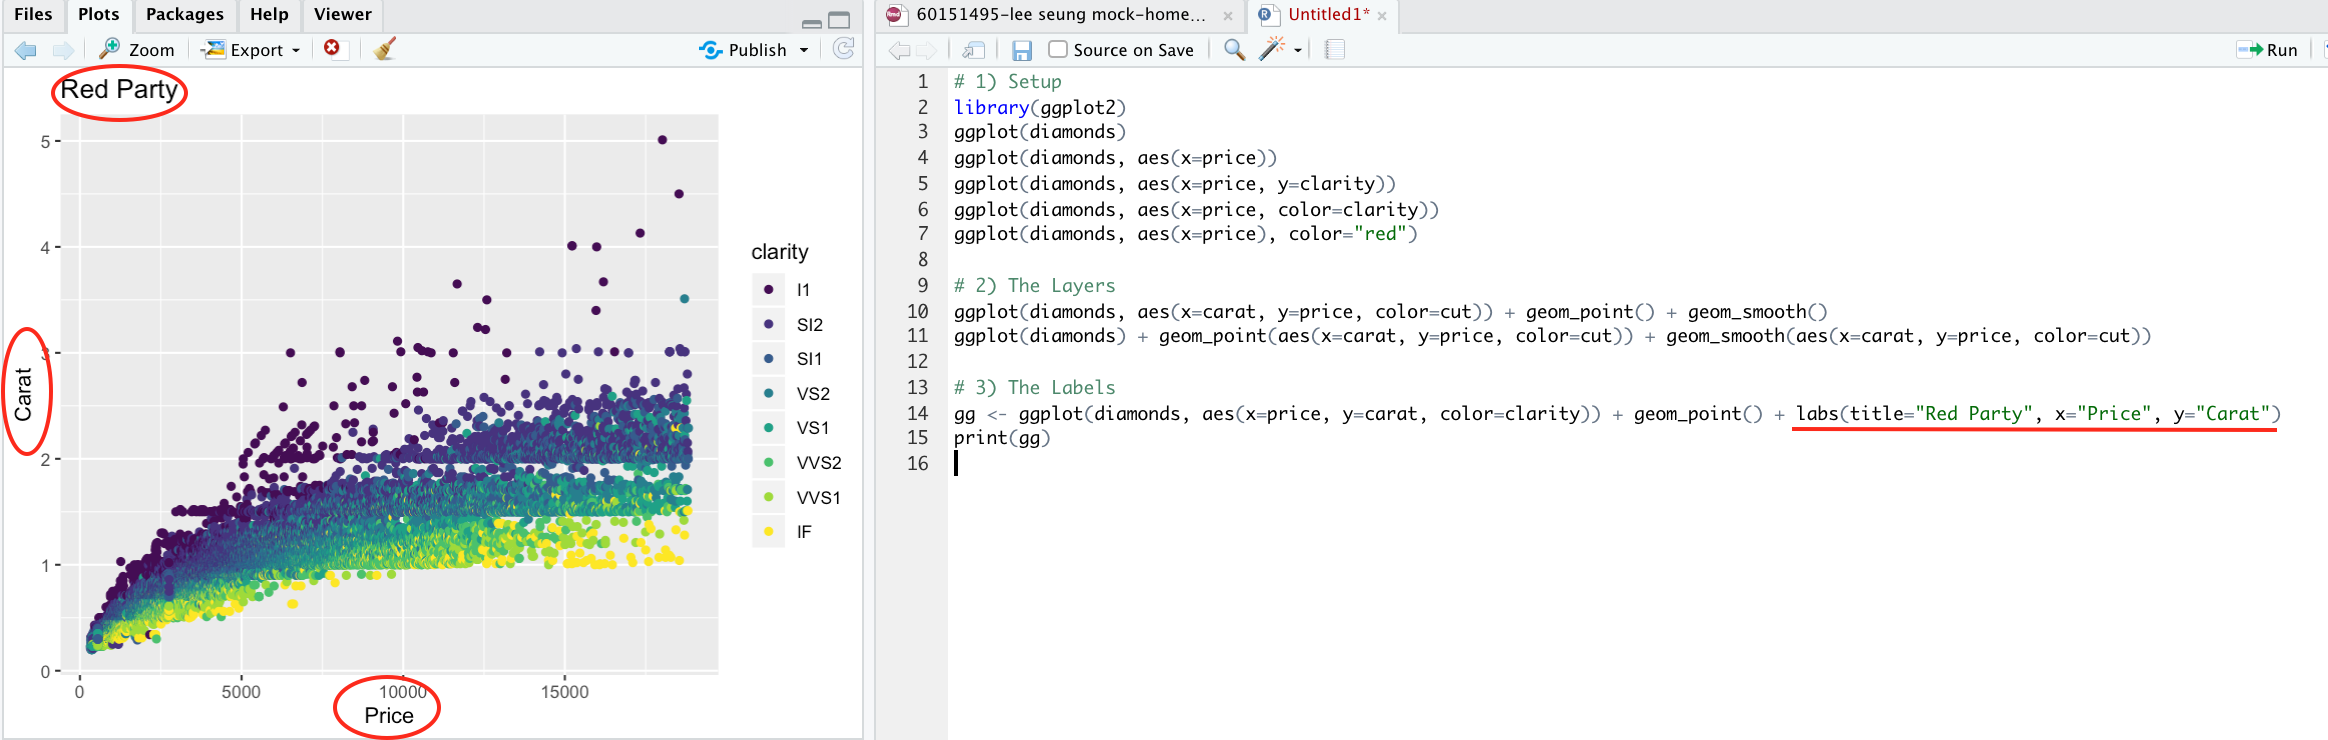Go forward to next source location
The height and width of the screenshot is (740, 2328).
coord(927,50)
